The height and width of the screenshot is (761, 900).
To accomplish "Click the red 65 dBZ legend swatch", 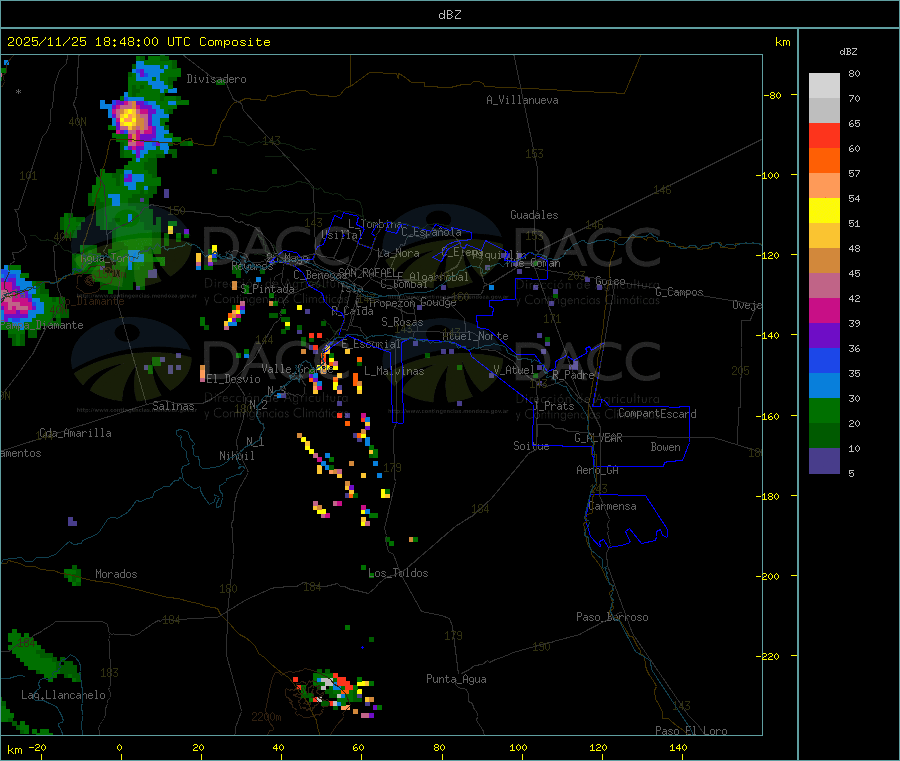I will click(x=824, y=135).
